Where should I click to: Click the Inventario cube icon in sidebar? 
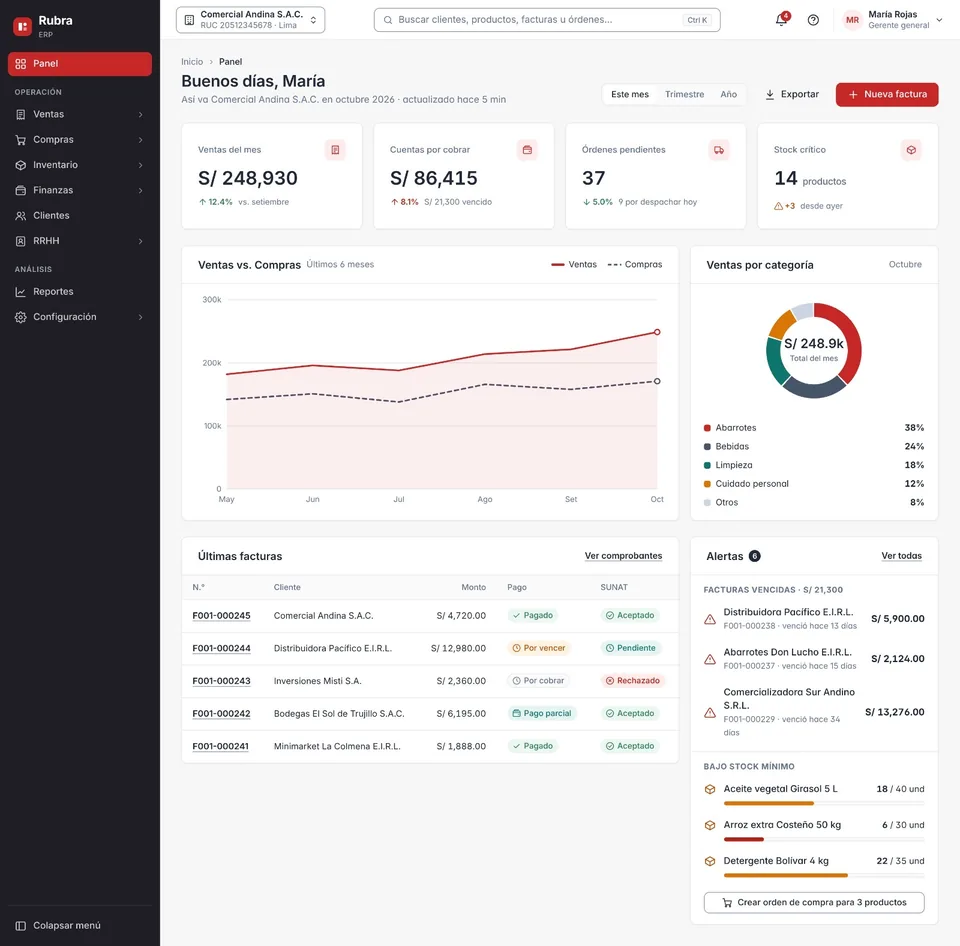[21, 165]
